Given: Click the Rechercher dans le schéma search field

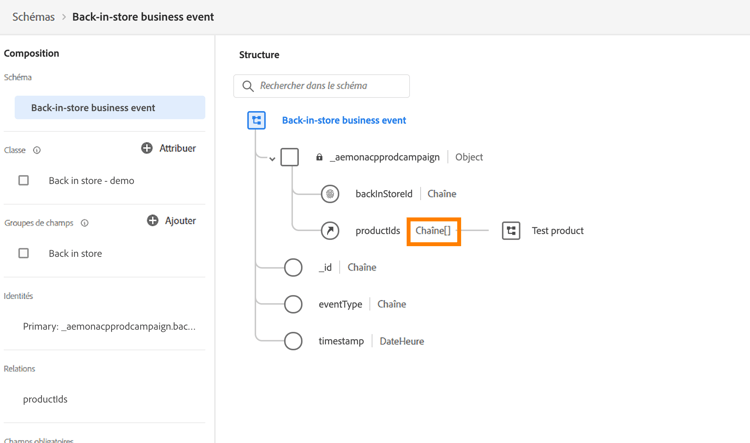Looking at the screenshot, I should pos(330,86).
